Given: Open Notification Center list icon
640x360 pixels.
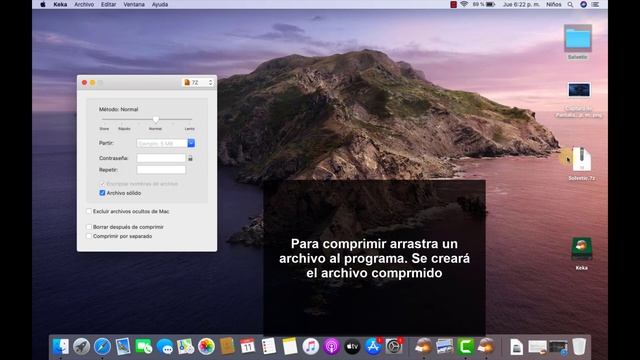Looking at the screenshot, I should pos(596,4).
